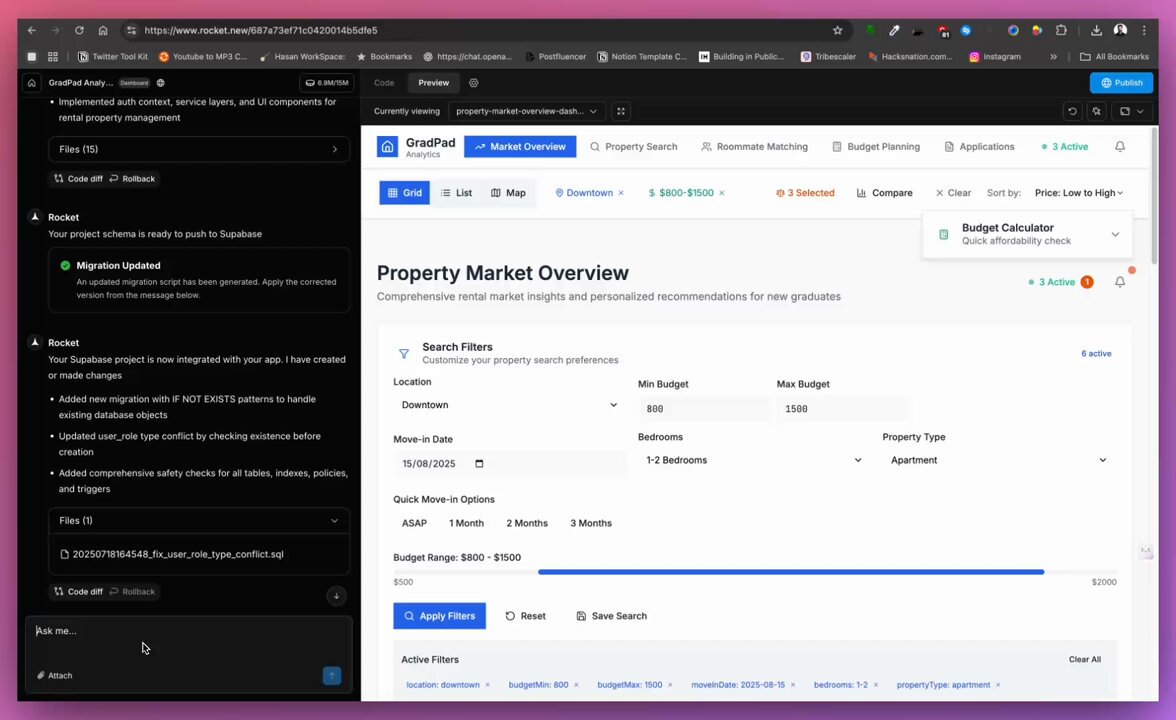The image size is (1176, 720).
Task: Switch to Grid view
Action: pyautogui.click(x=404, y=193)
